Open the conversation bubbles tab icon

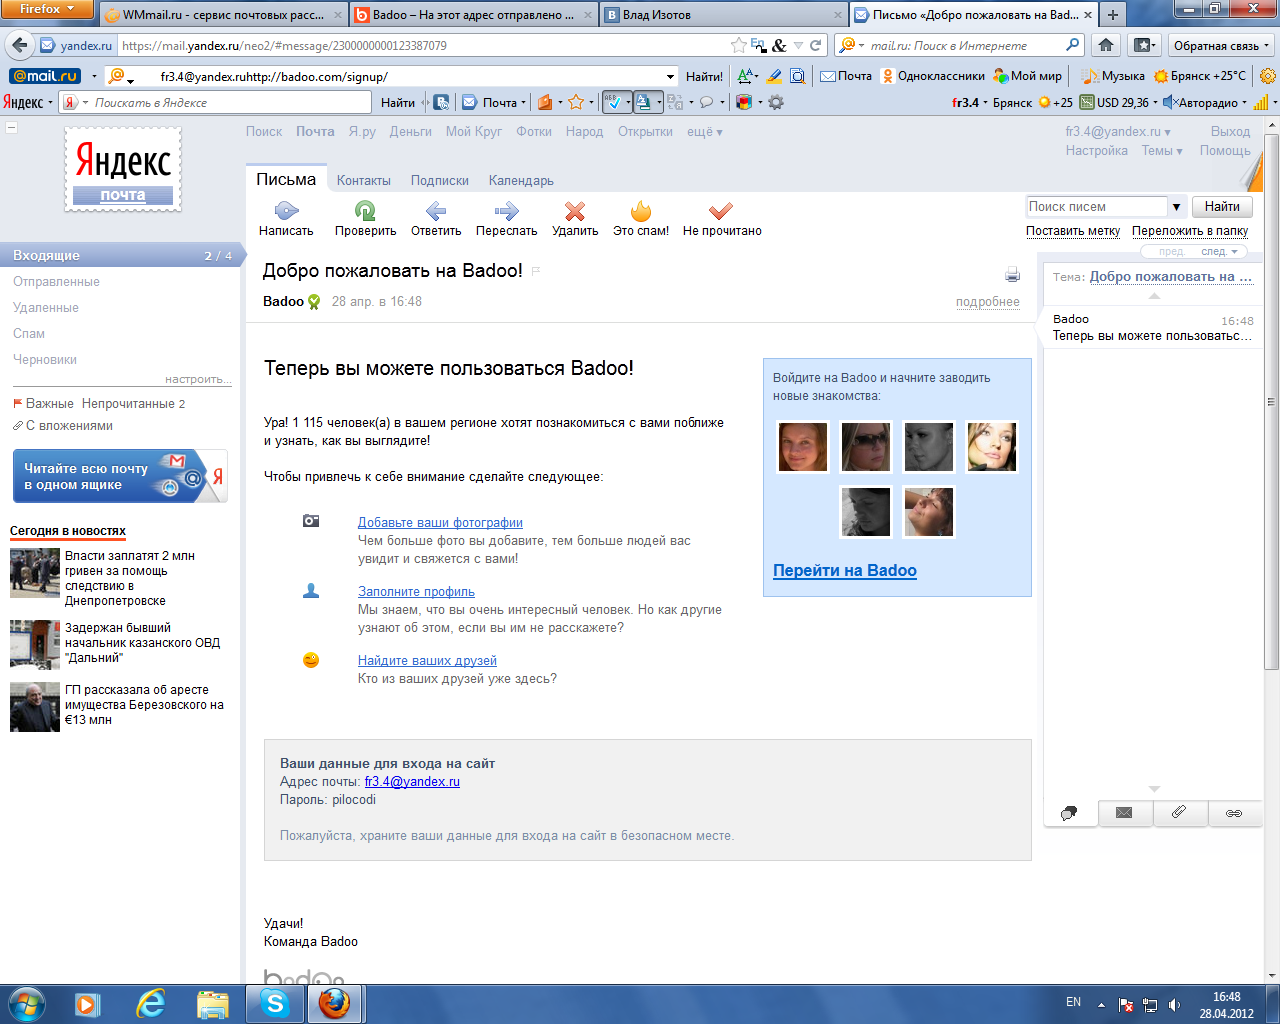point(1070,813)
